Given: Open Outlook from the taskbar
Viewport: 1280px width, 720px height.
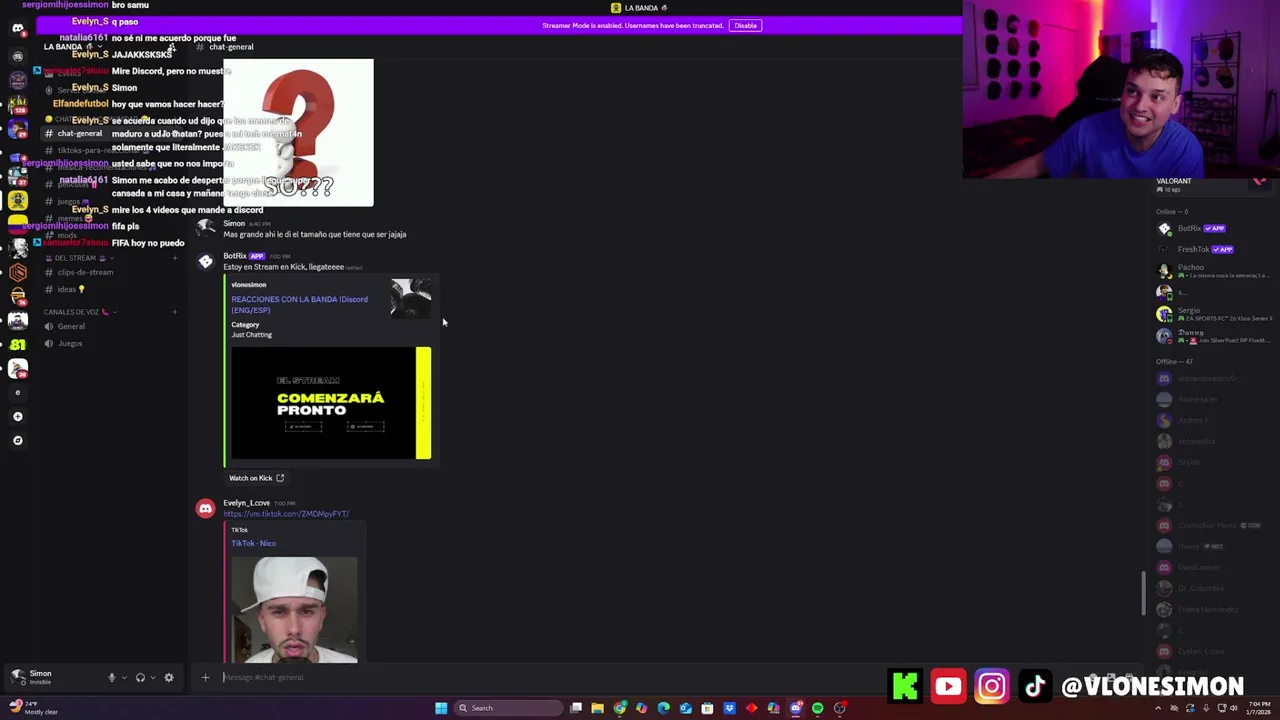Looking at the screenshot, I should (686, 708).
